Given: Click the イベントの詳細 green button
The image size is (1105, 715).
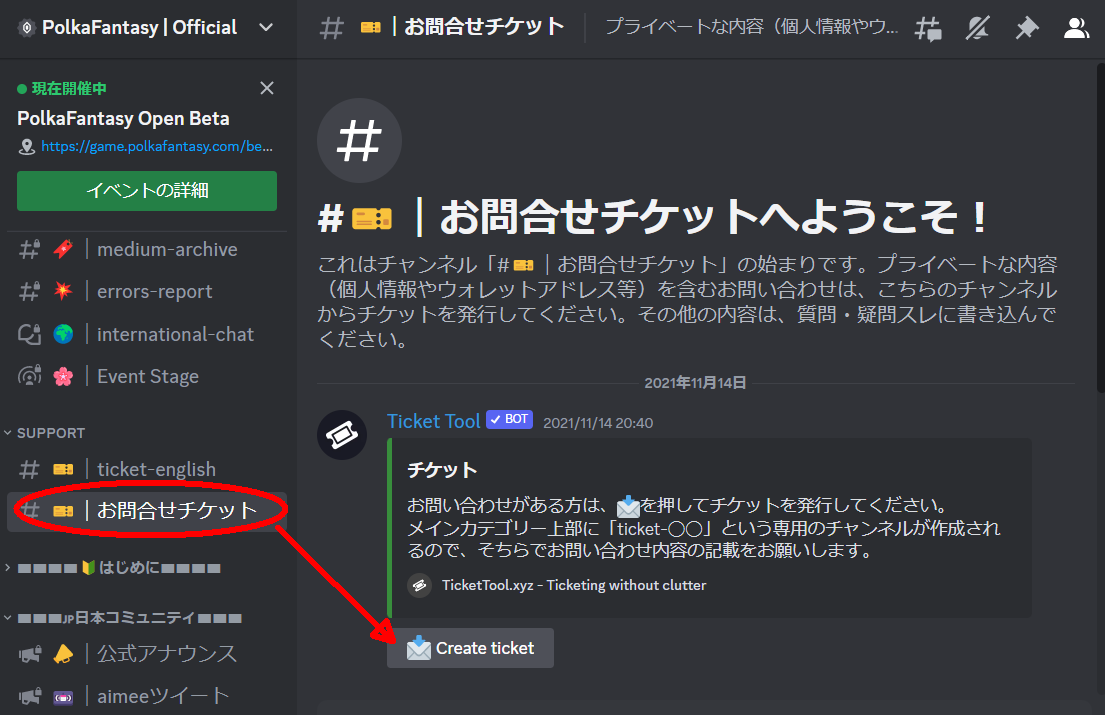Looking at the screenshot, I should pyautogui.click(x=147, y=191).
